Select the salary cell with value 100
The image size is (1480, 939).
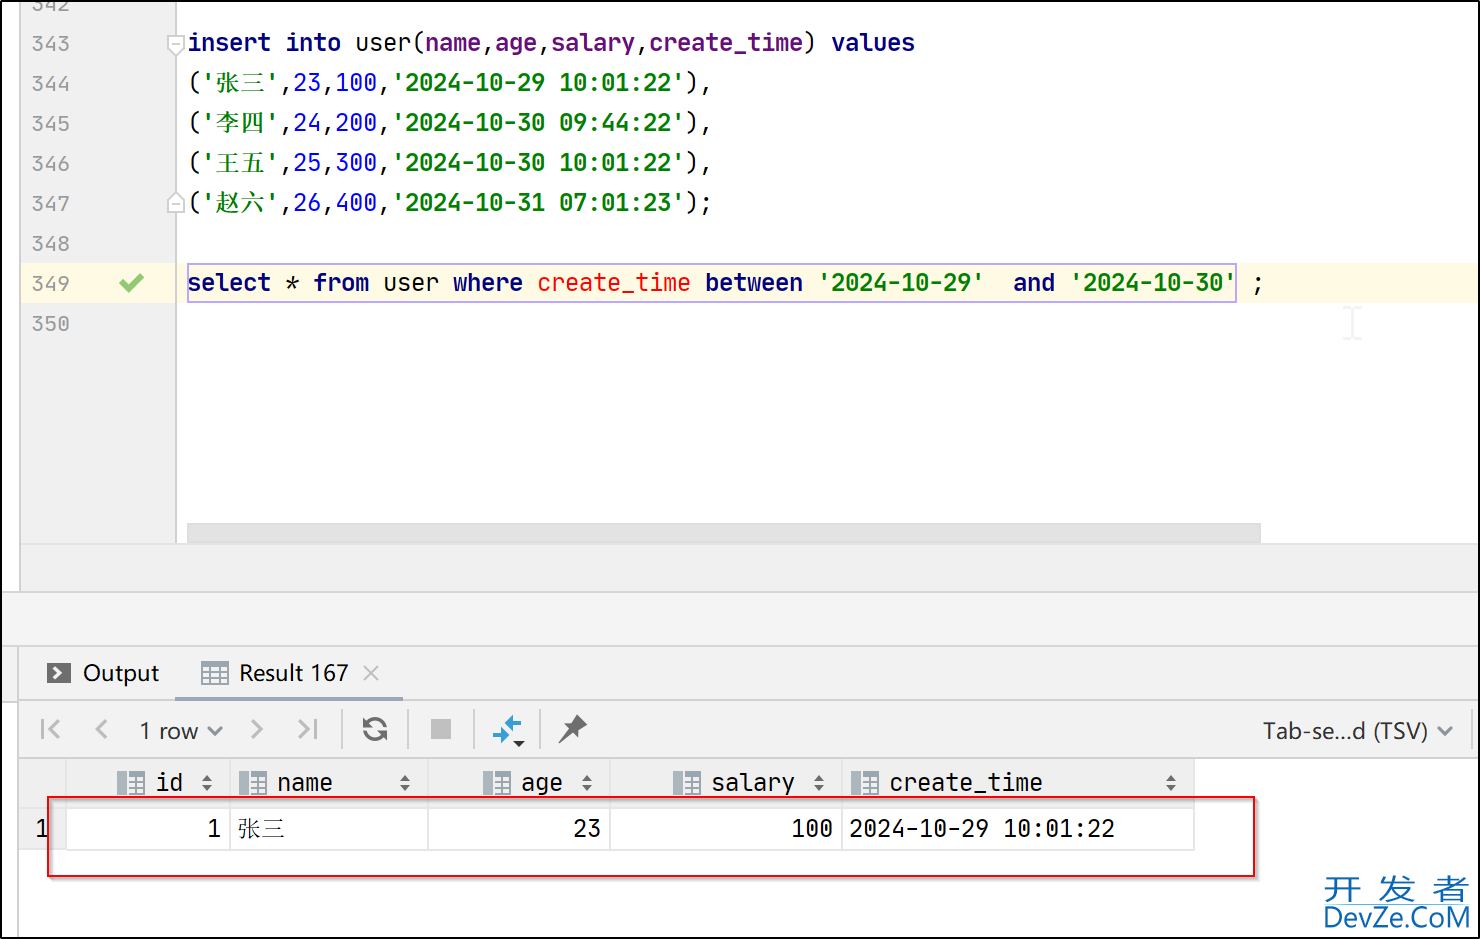tap(726, 828)
